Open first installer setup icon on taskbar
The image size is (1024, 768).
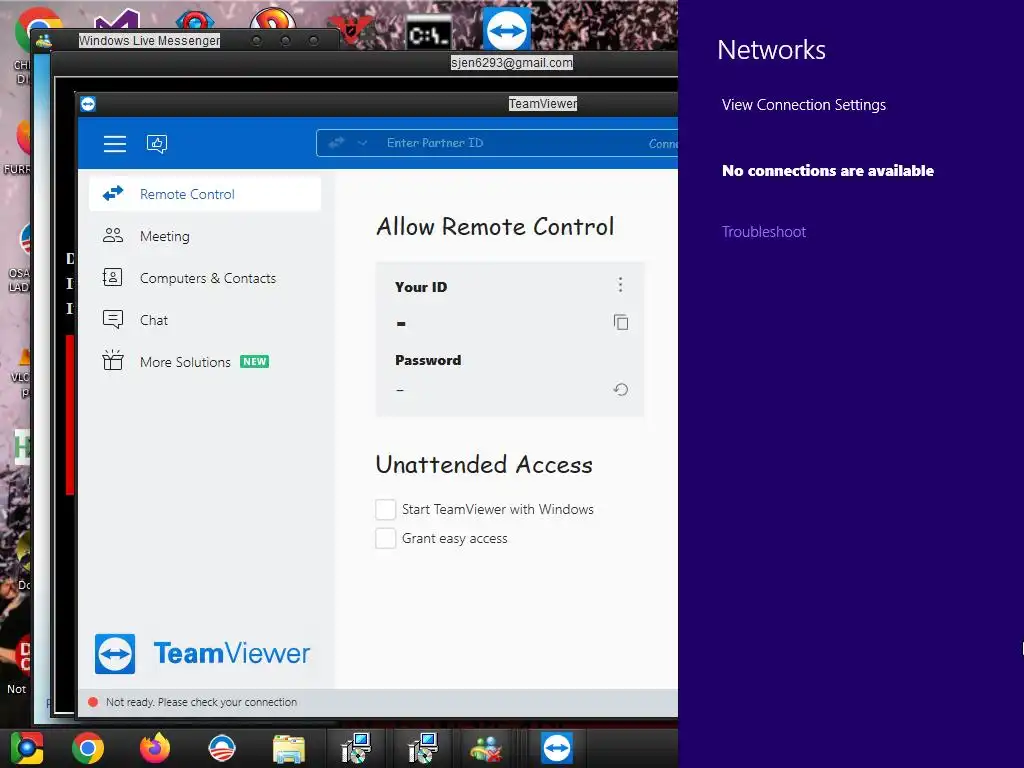357,748
